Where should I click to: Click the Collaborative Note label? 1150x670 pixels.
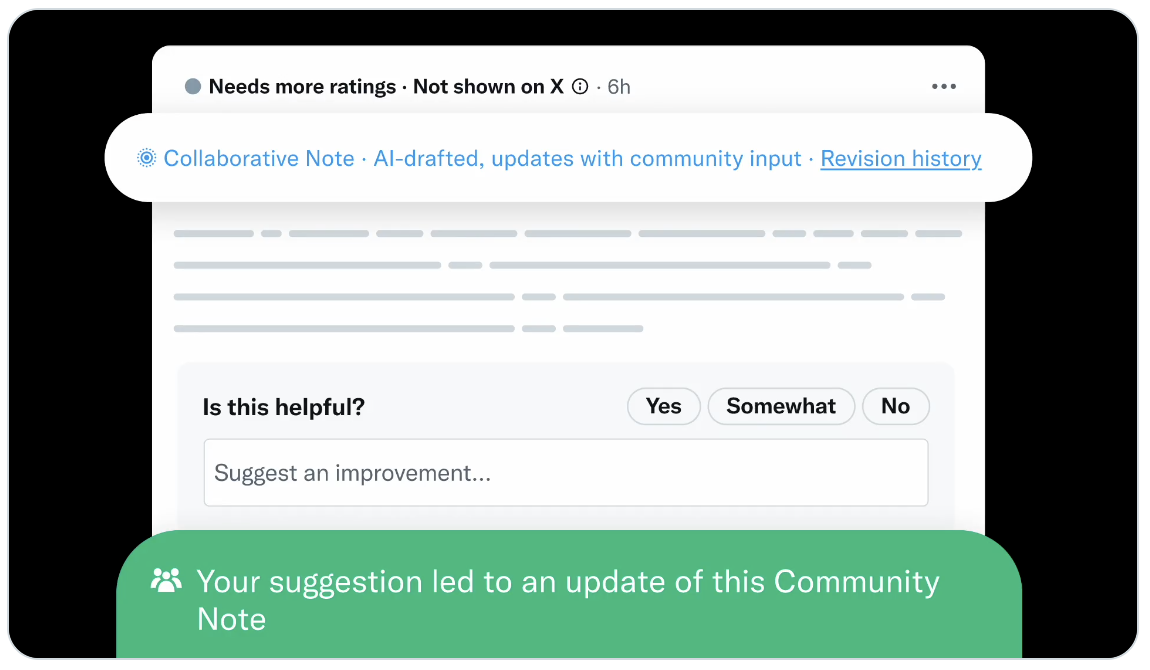(259, 158)
